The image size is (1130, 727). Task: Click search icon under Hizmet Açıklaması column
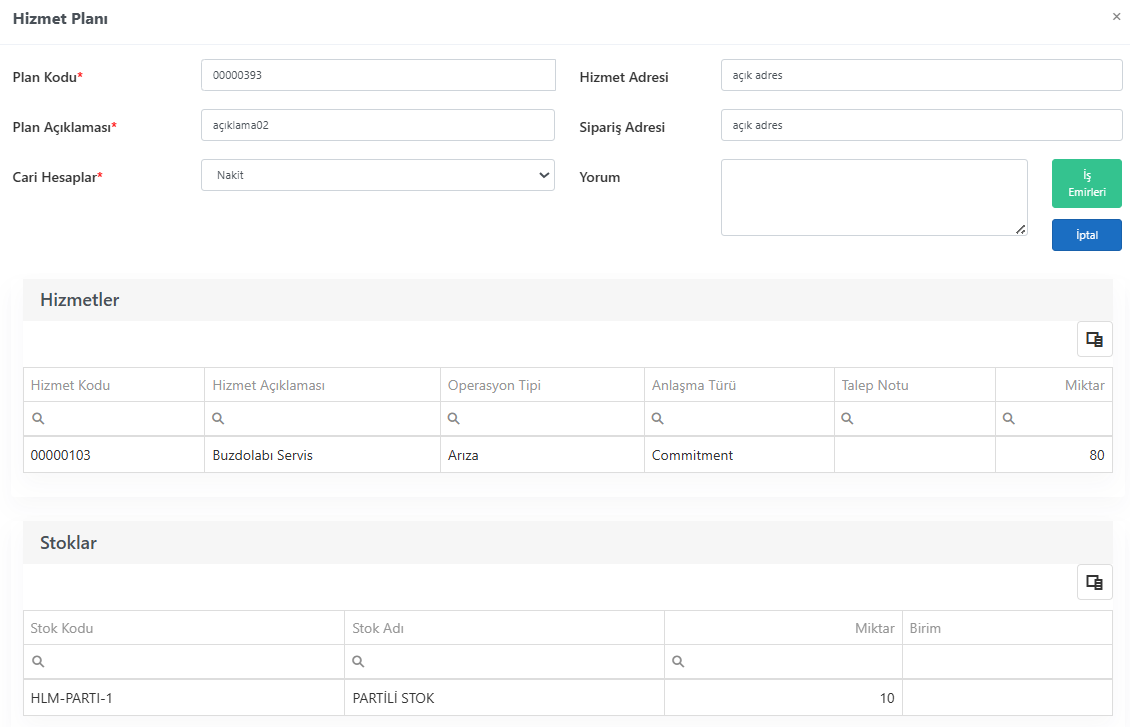218,419
